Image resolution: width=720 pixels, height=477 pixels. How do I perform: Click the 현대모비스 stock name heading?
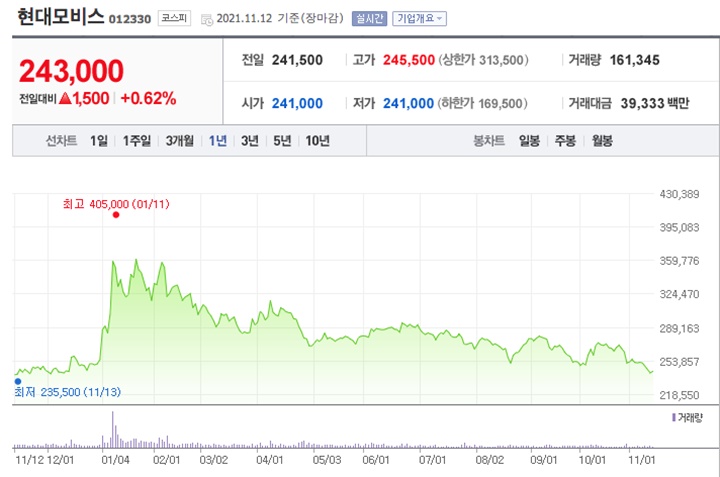point(61,17)
